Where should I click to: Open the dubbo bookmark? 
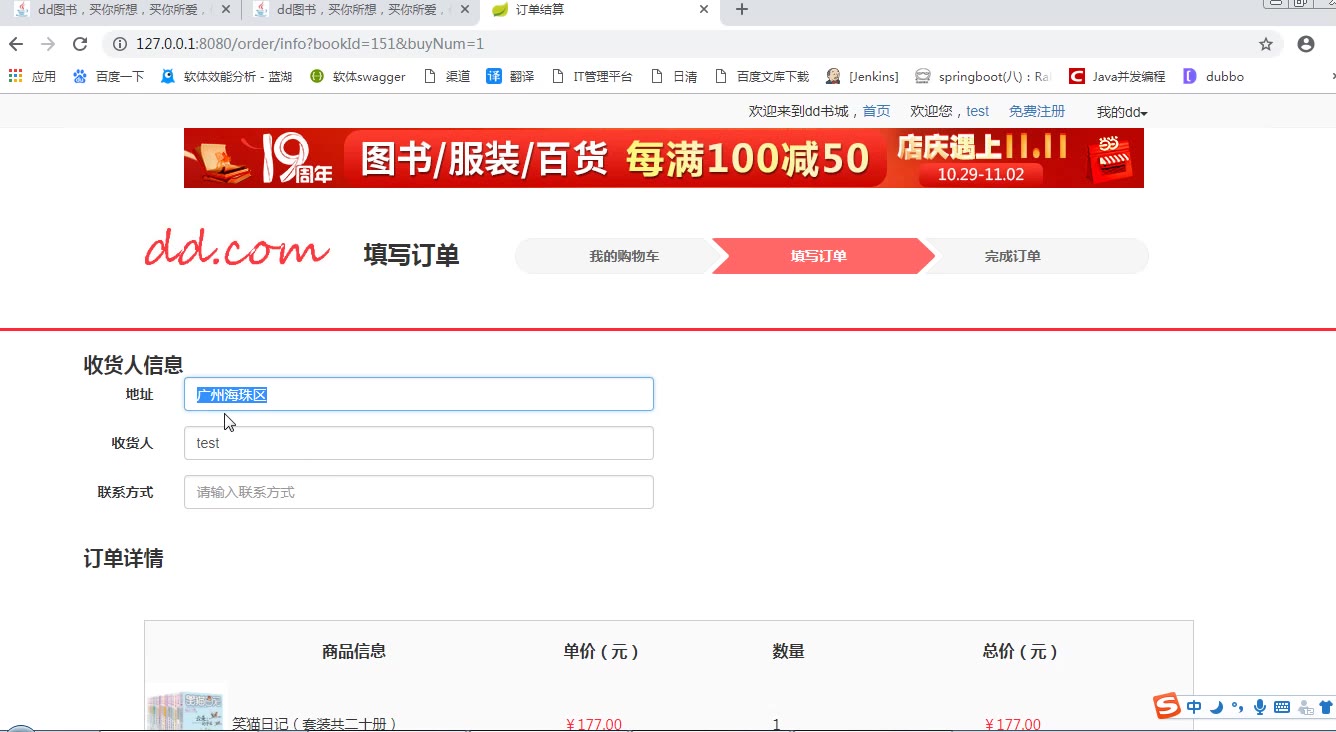[1213, 76]
